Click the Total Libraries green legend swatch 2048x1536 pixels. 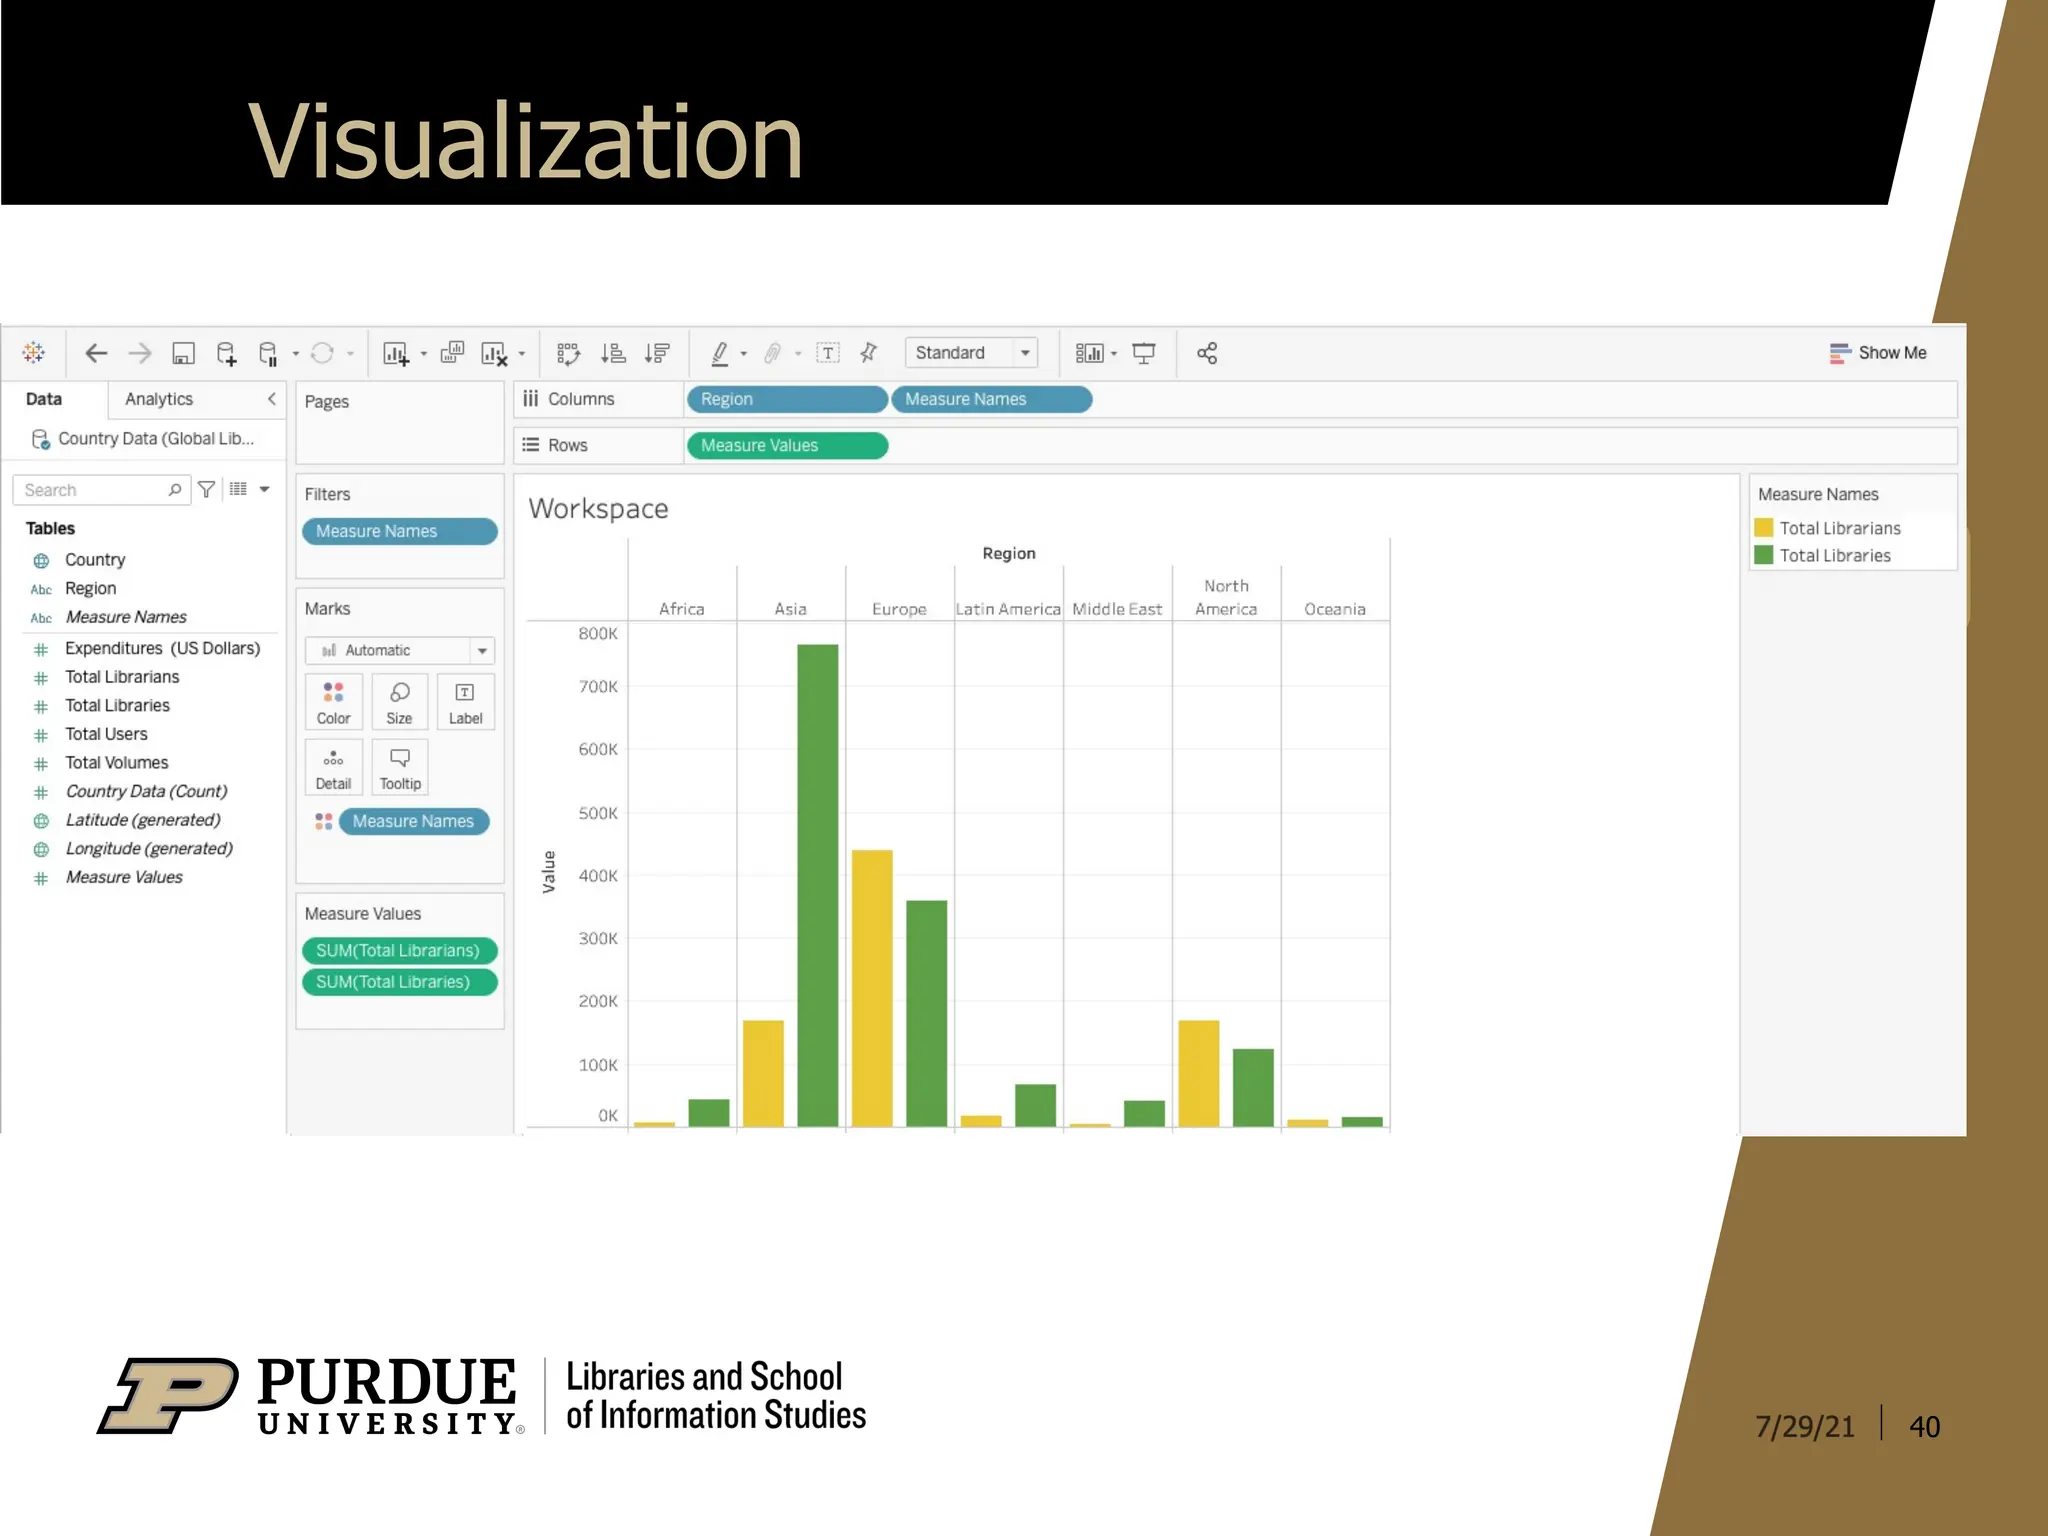tap(1764, 555)
